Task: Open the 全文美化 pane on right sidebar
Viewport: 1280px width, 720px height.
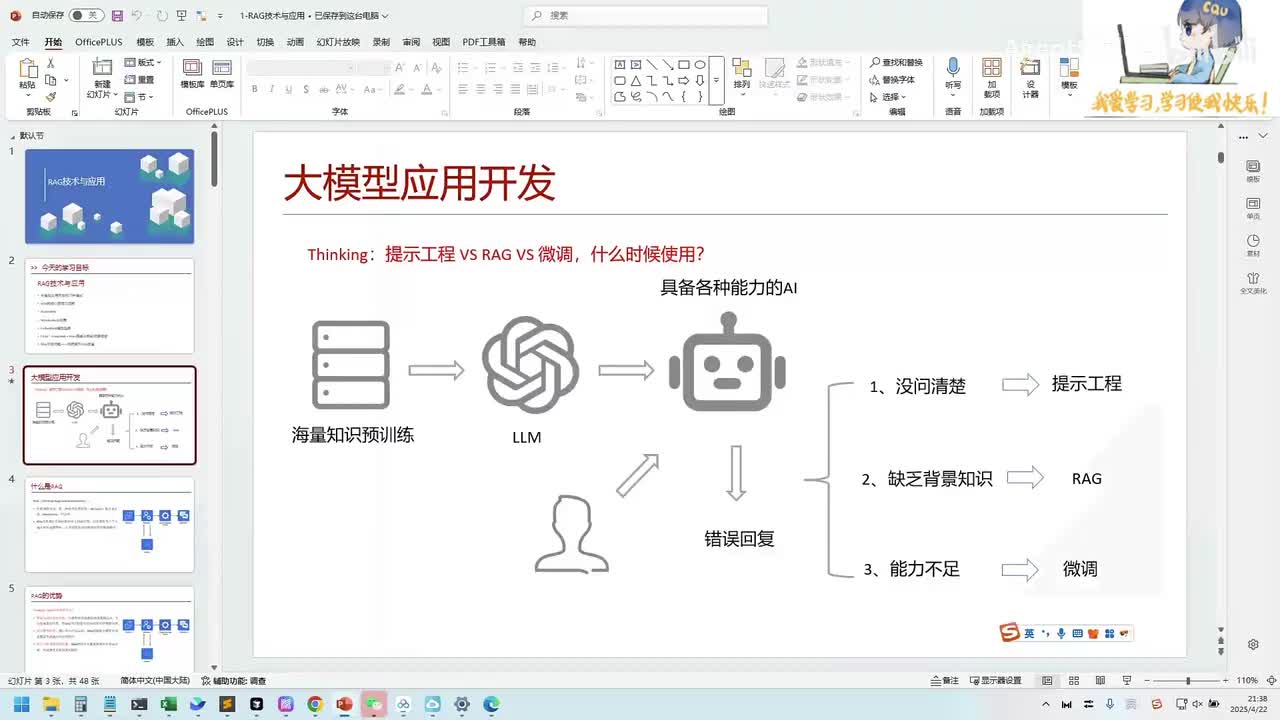Action: [x=1253, y=283]
